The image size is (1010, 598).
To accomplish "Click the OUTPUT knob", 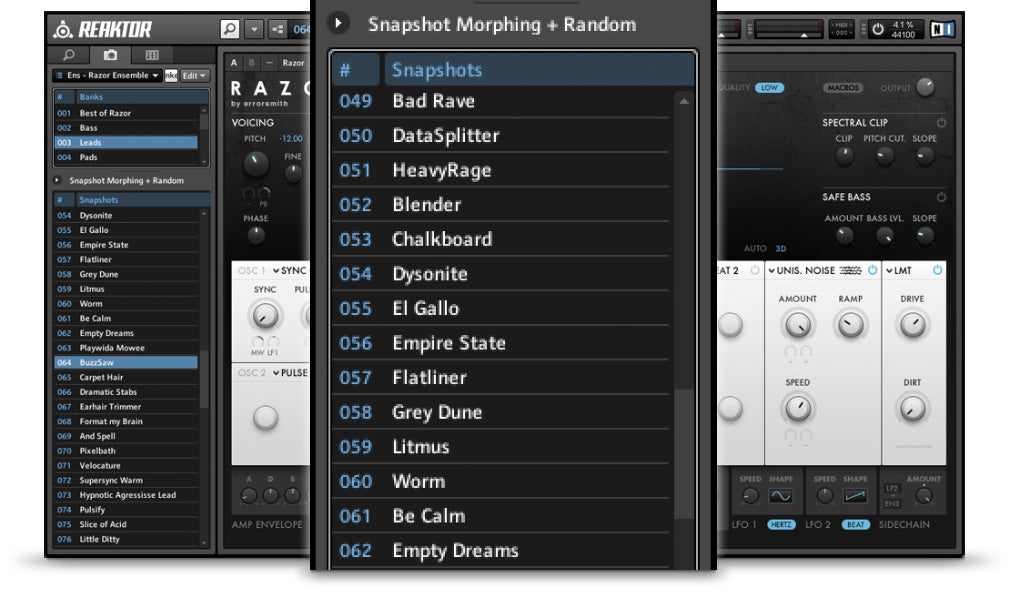I will [x=925, y=87].
